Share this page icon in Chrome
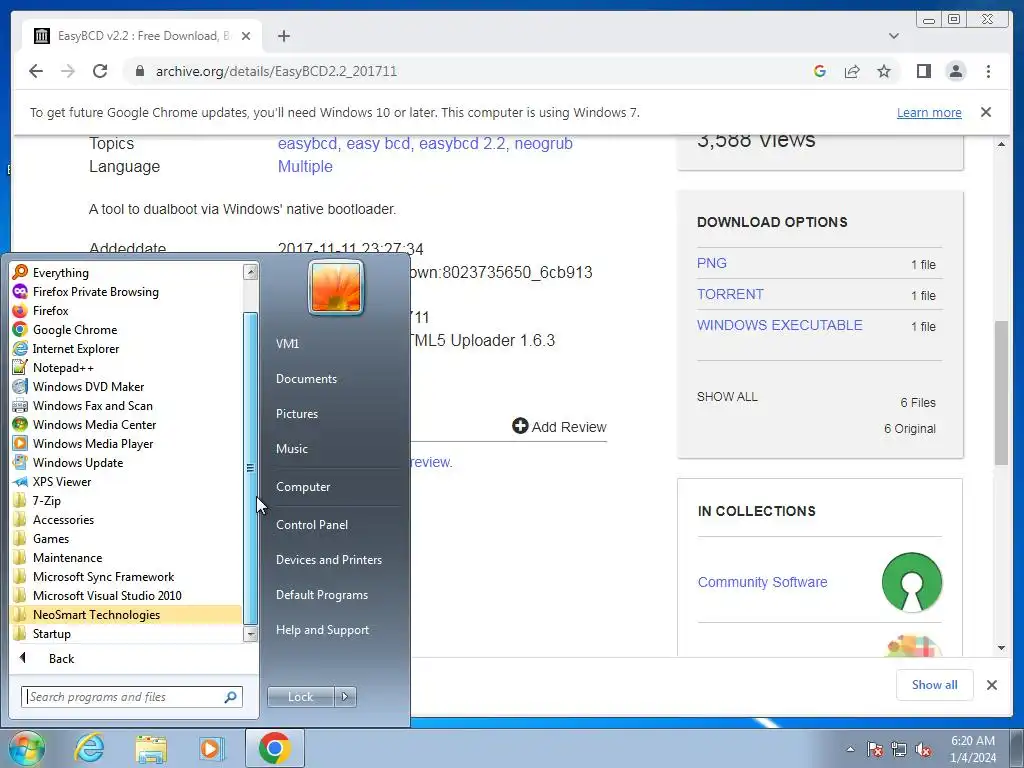The image size is (1024, 768). [x=852, y=71]
